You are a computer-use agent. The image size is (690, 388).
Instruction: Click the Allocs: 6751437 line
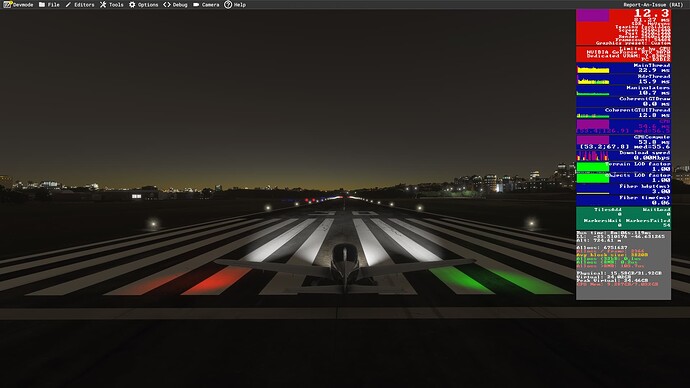(602, 248)
